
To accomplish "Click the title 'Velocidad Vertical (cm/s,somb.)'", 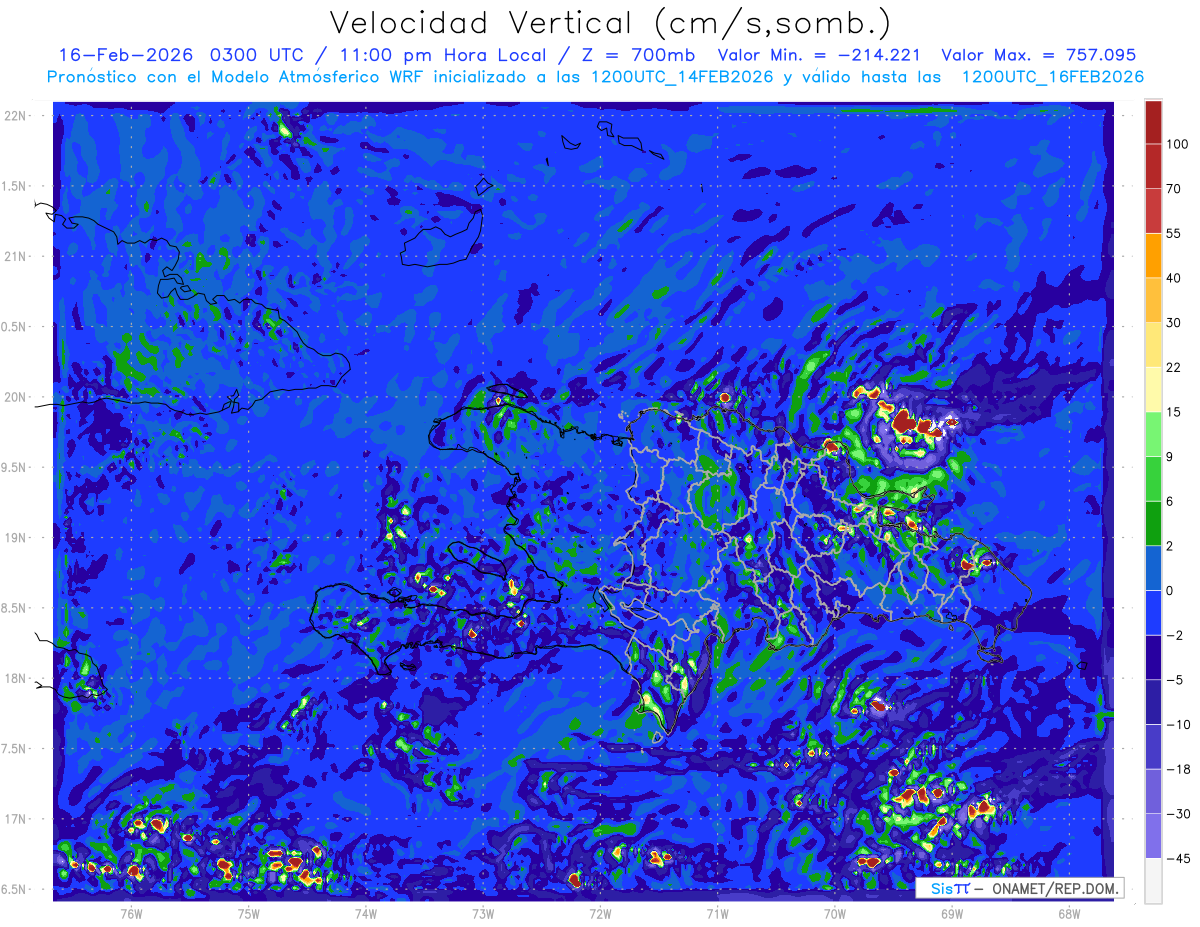I will point(610,23).
